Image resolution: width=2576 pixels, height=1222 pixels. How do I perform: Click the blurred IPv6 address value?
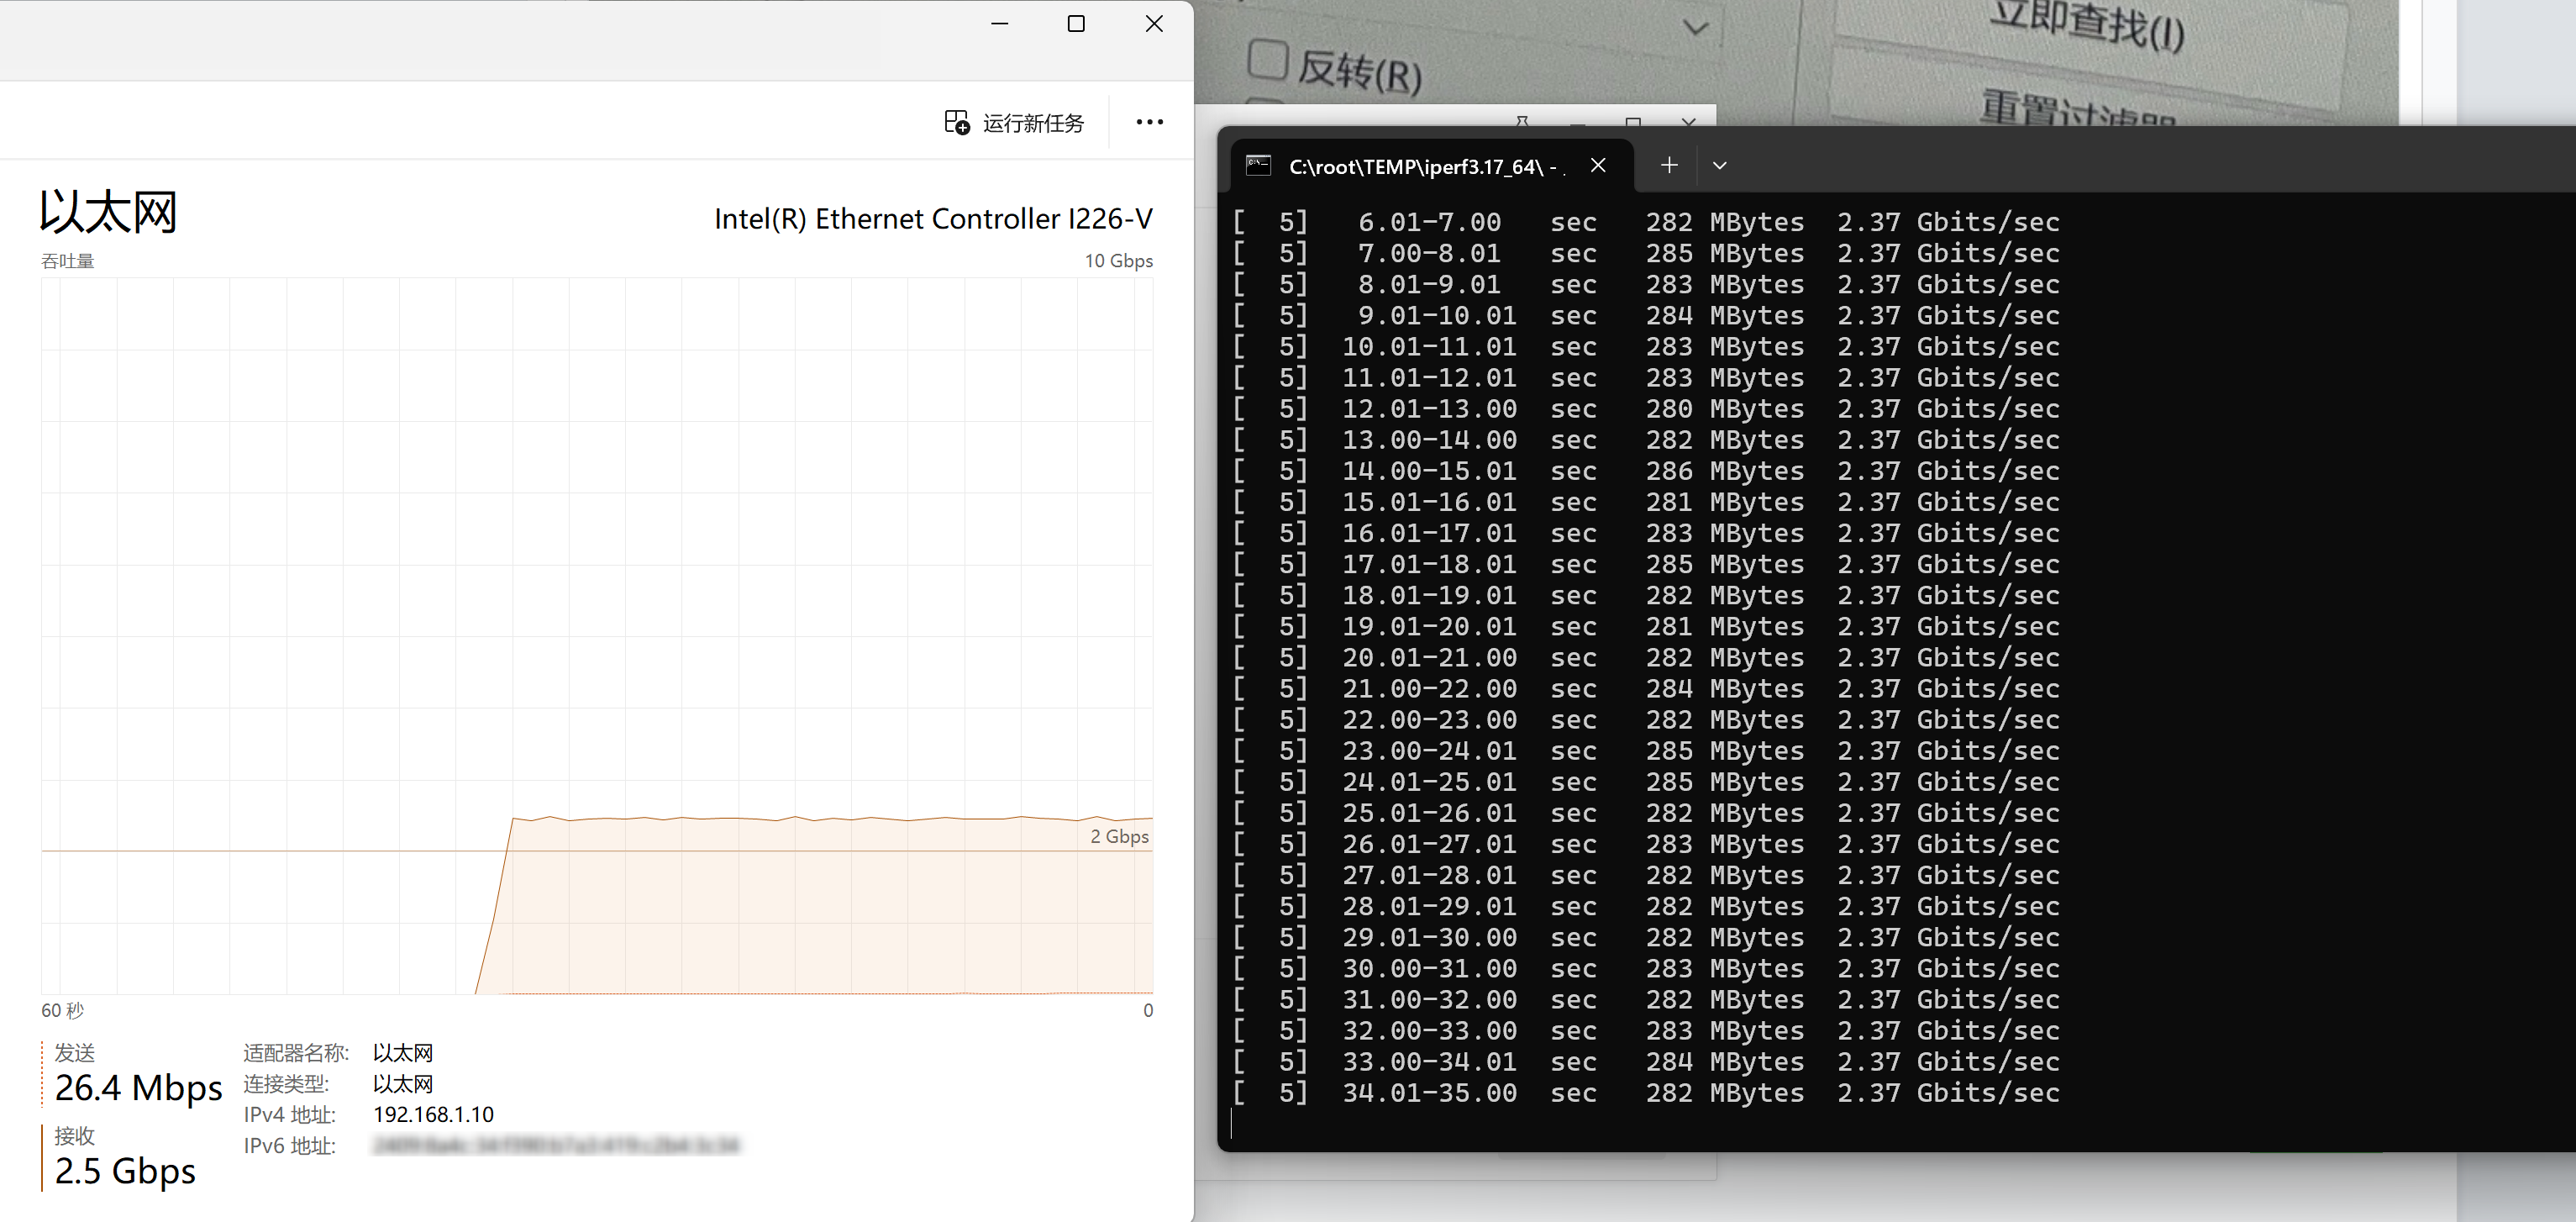[556, 1146]
